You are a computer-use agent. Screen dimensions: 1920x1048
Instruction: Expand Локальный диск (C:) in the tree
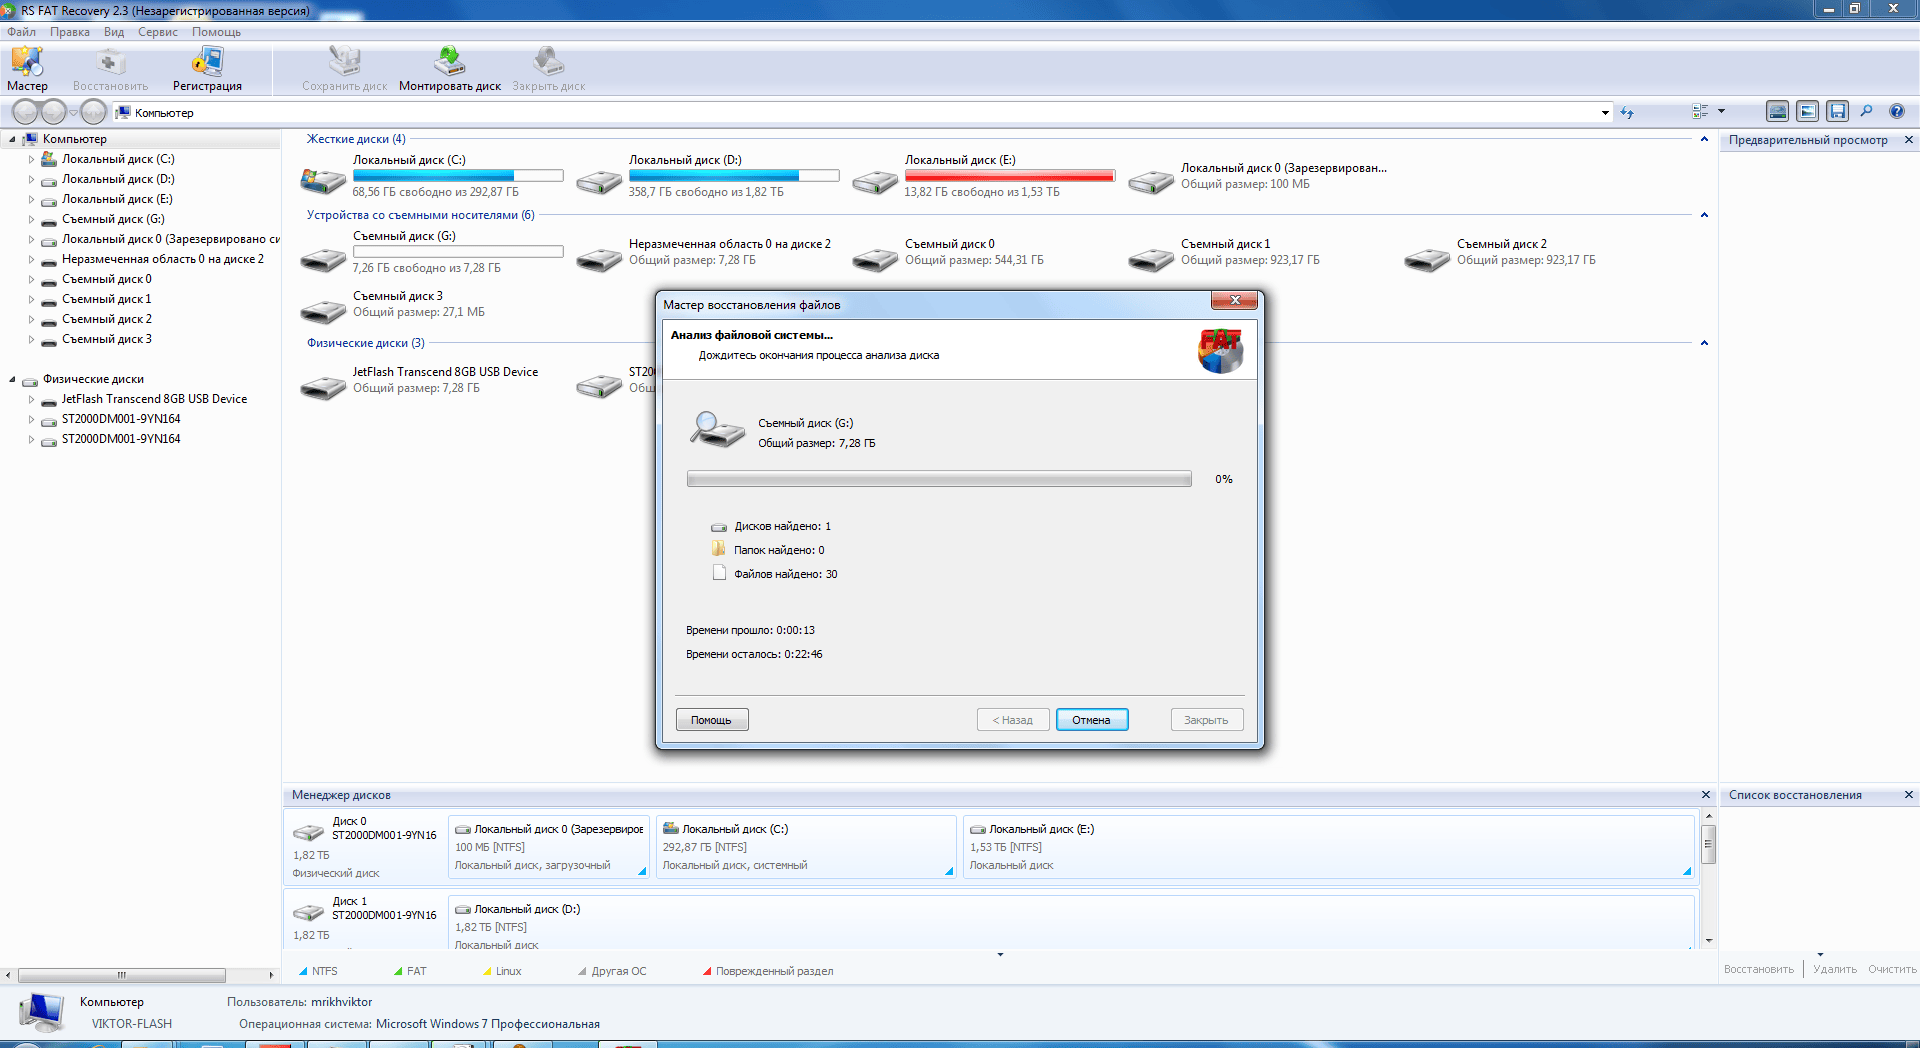31,159
